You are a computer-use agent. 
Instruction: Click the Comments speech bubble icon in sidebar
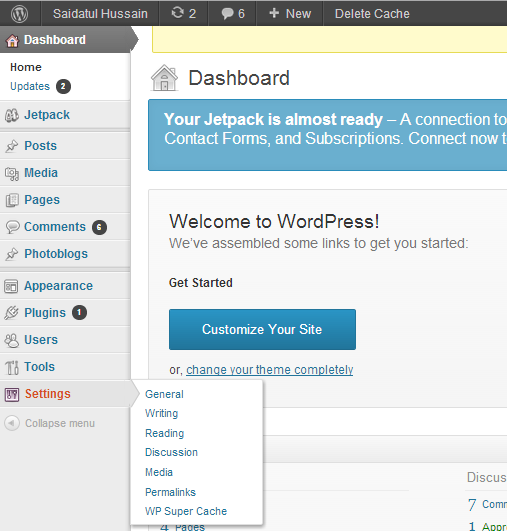12,227
